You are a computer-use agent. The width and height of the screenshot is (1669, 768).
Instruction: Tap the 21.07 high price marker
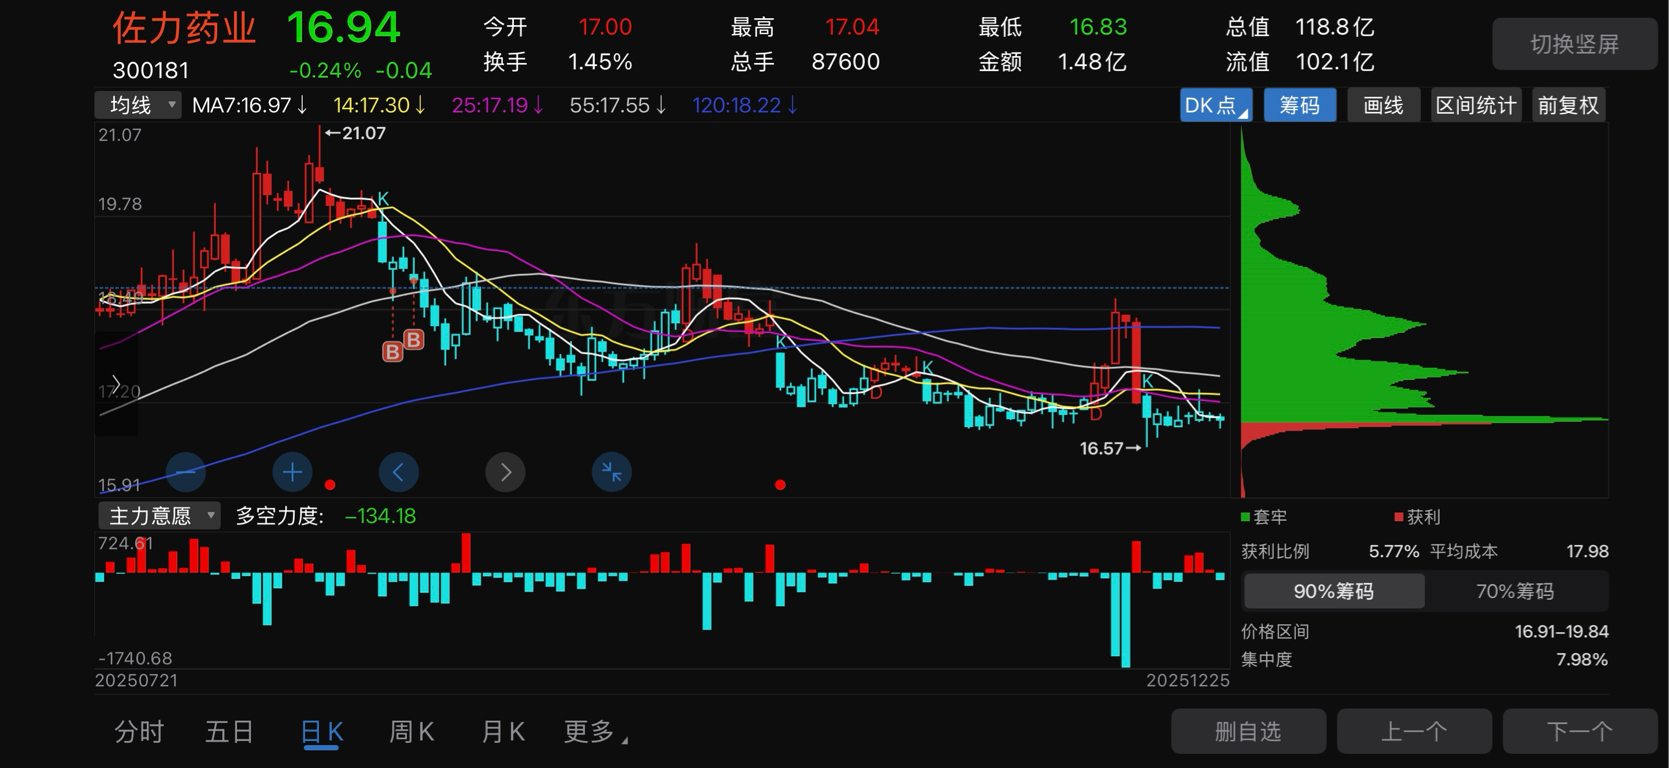[355, 133]
